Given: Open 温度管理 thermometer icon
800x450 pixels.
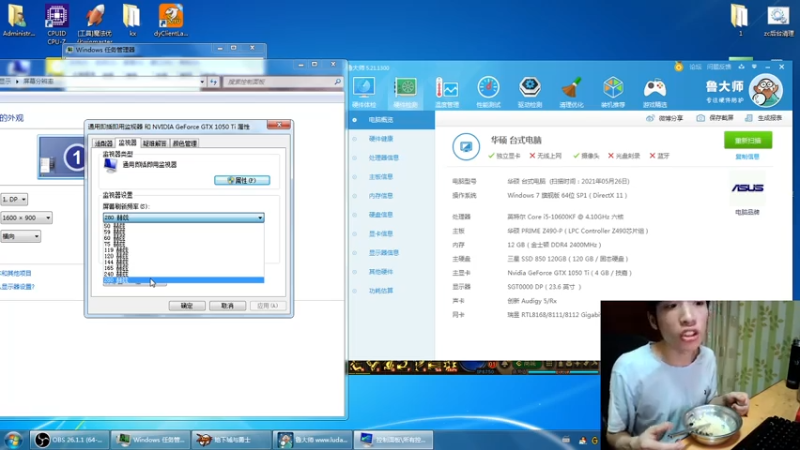Looking at the screenshot, I should pos(447,92).
